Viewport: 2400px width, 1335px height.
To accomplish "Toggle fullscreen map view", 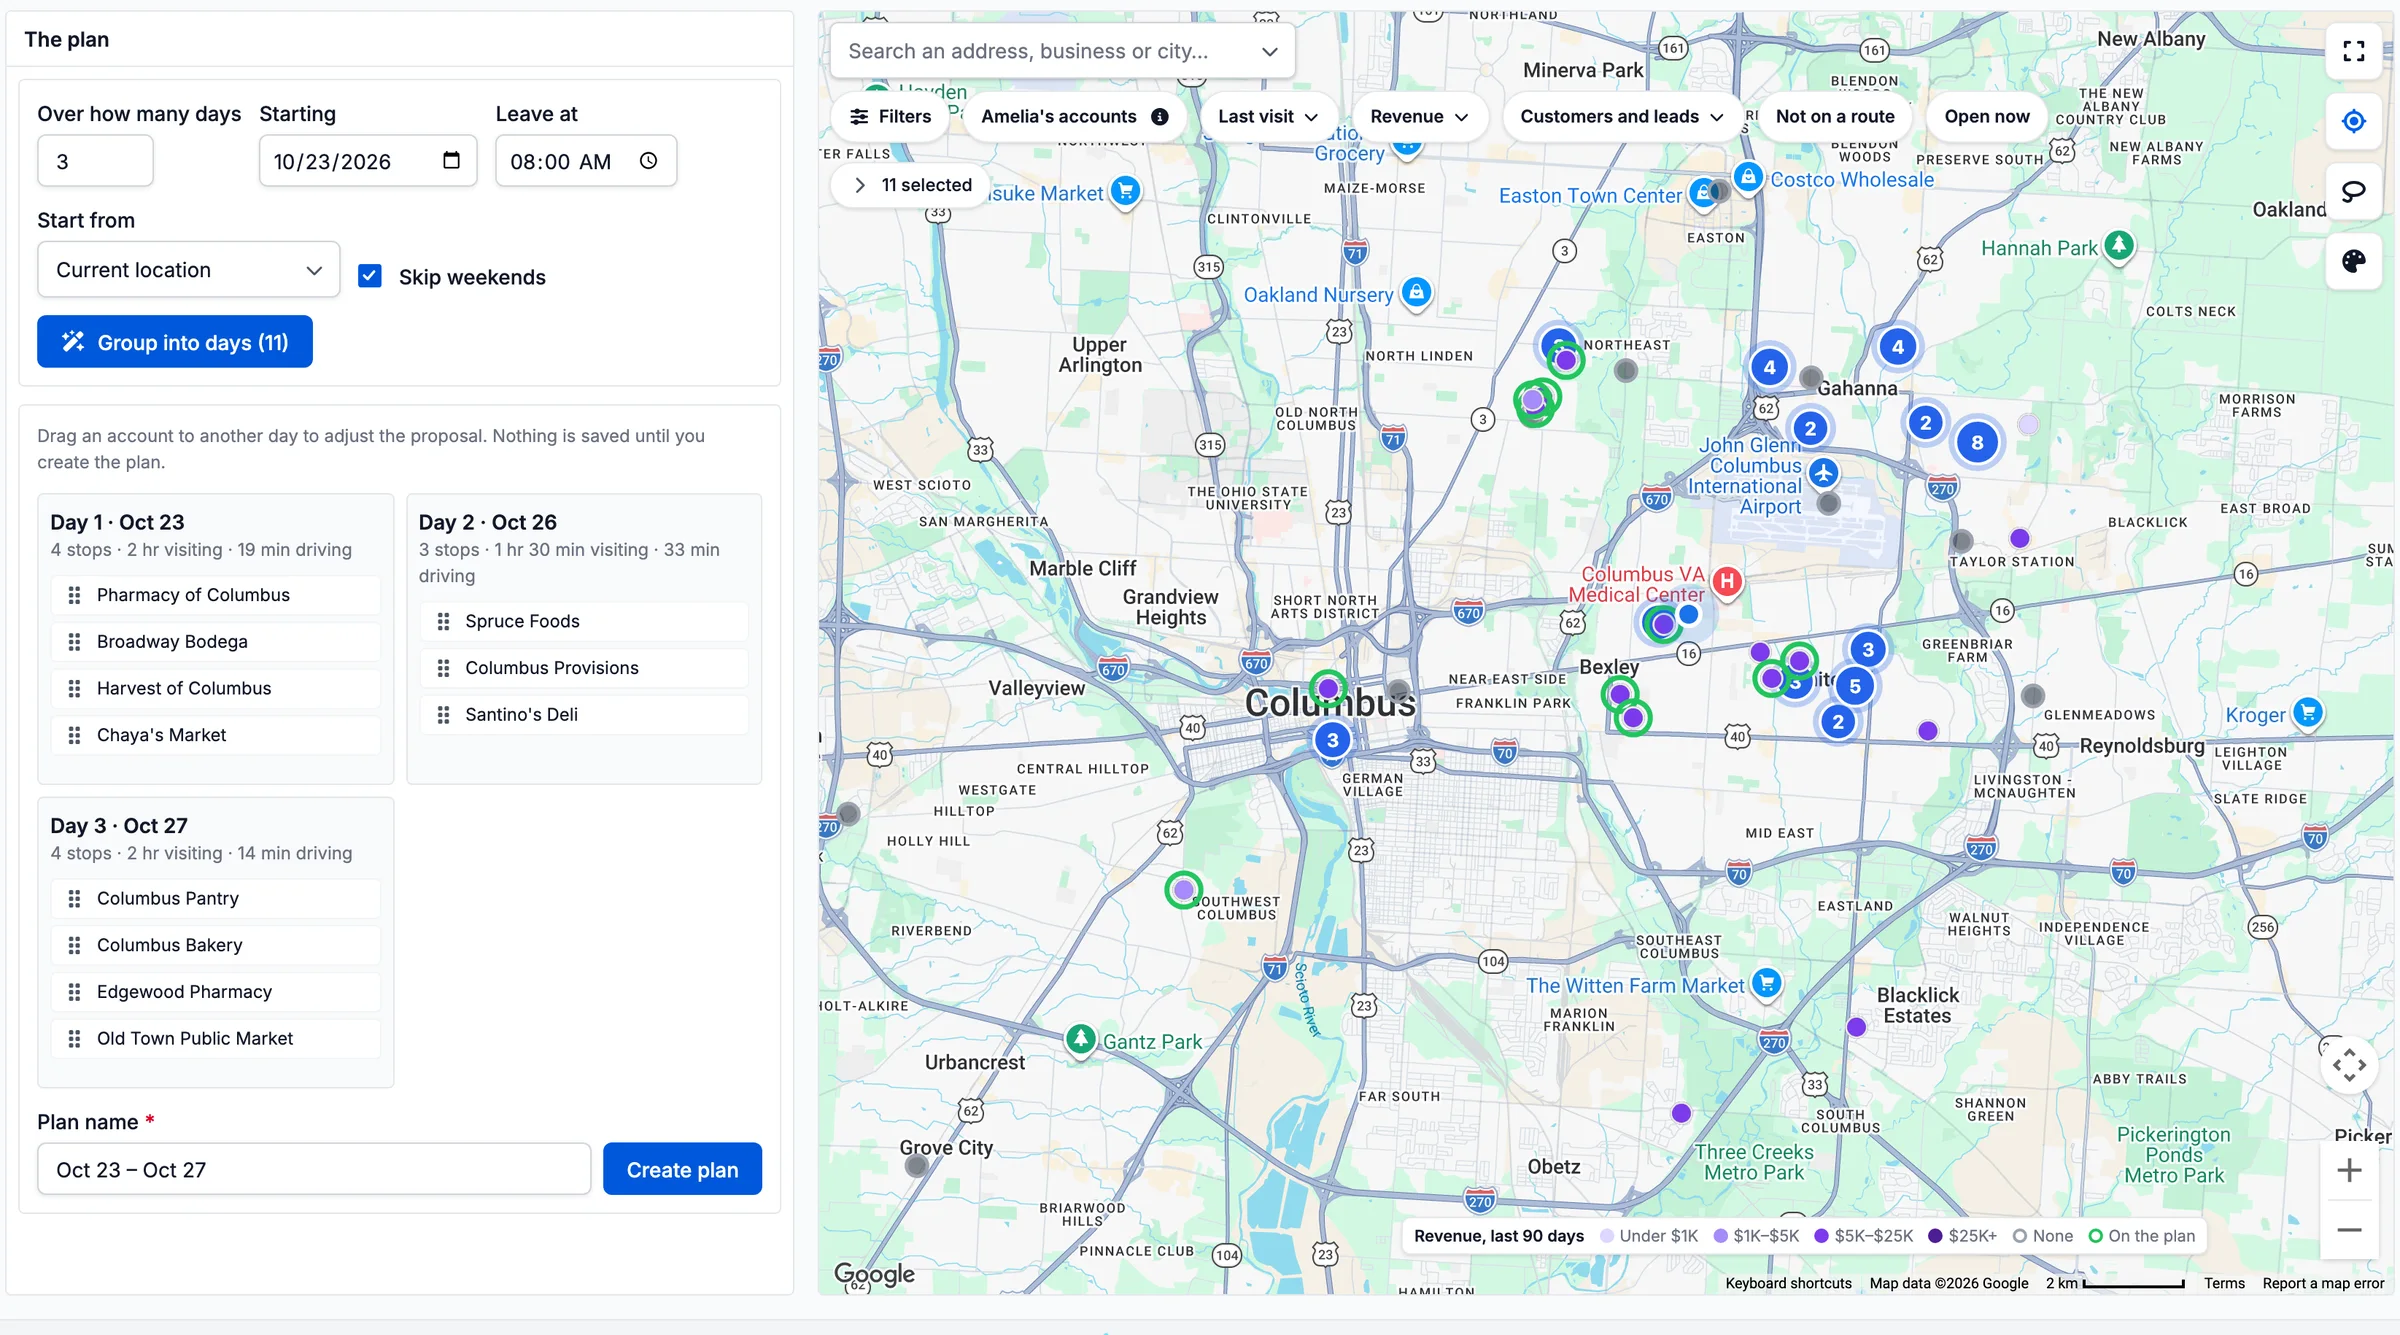I will (x=2353, y=51).
